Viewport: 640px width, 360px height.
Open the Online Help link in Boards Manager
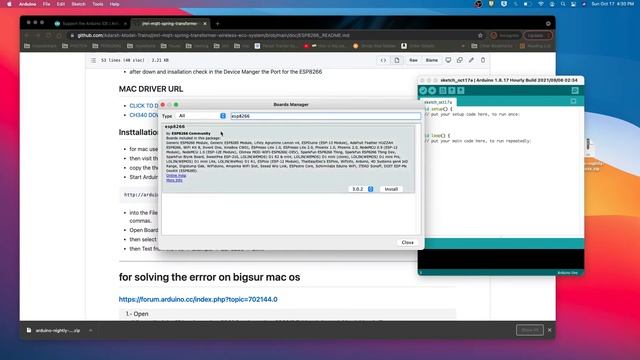point(176,176)
